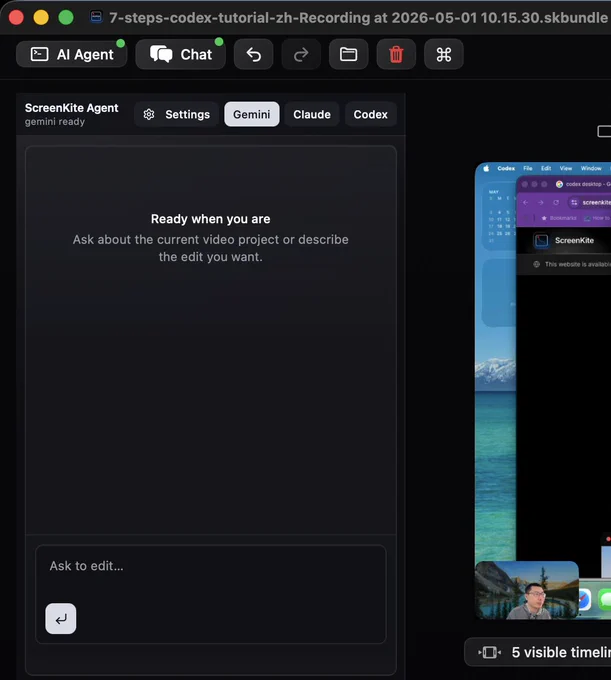Click the 'Ready when you are' text
The width and height of the screenshot is (611, 680).
click(211, 219)
